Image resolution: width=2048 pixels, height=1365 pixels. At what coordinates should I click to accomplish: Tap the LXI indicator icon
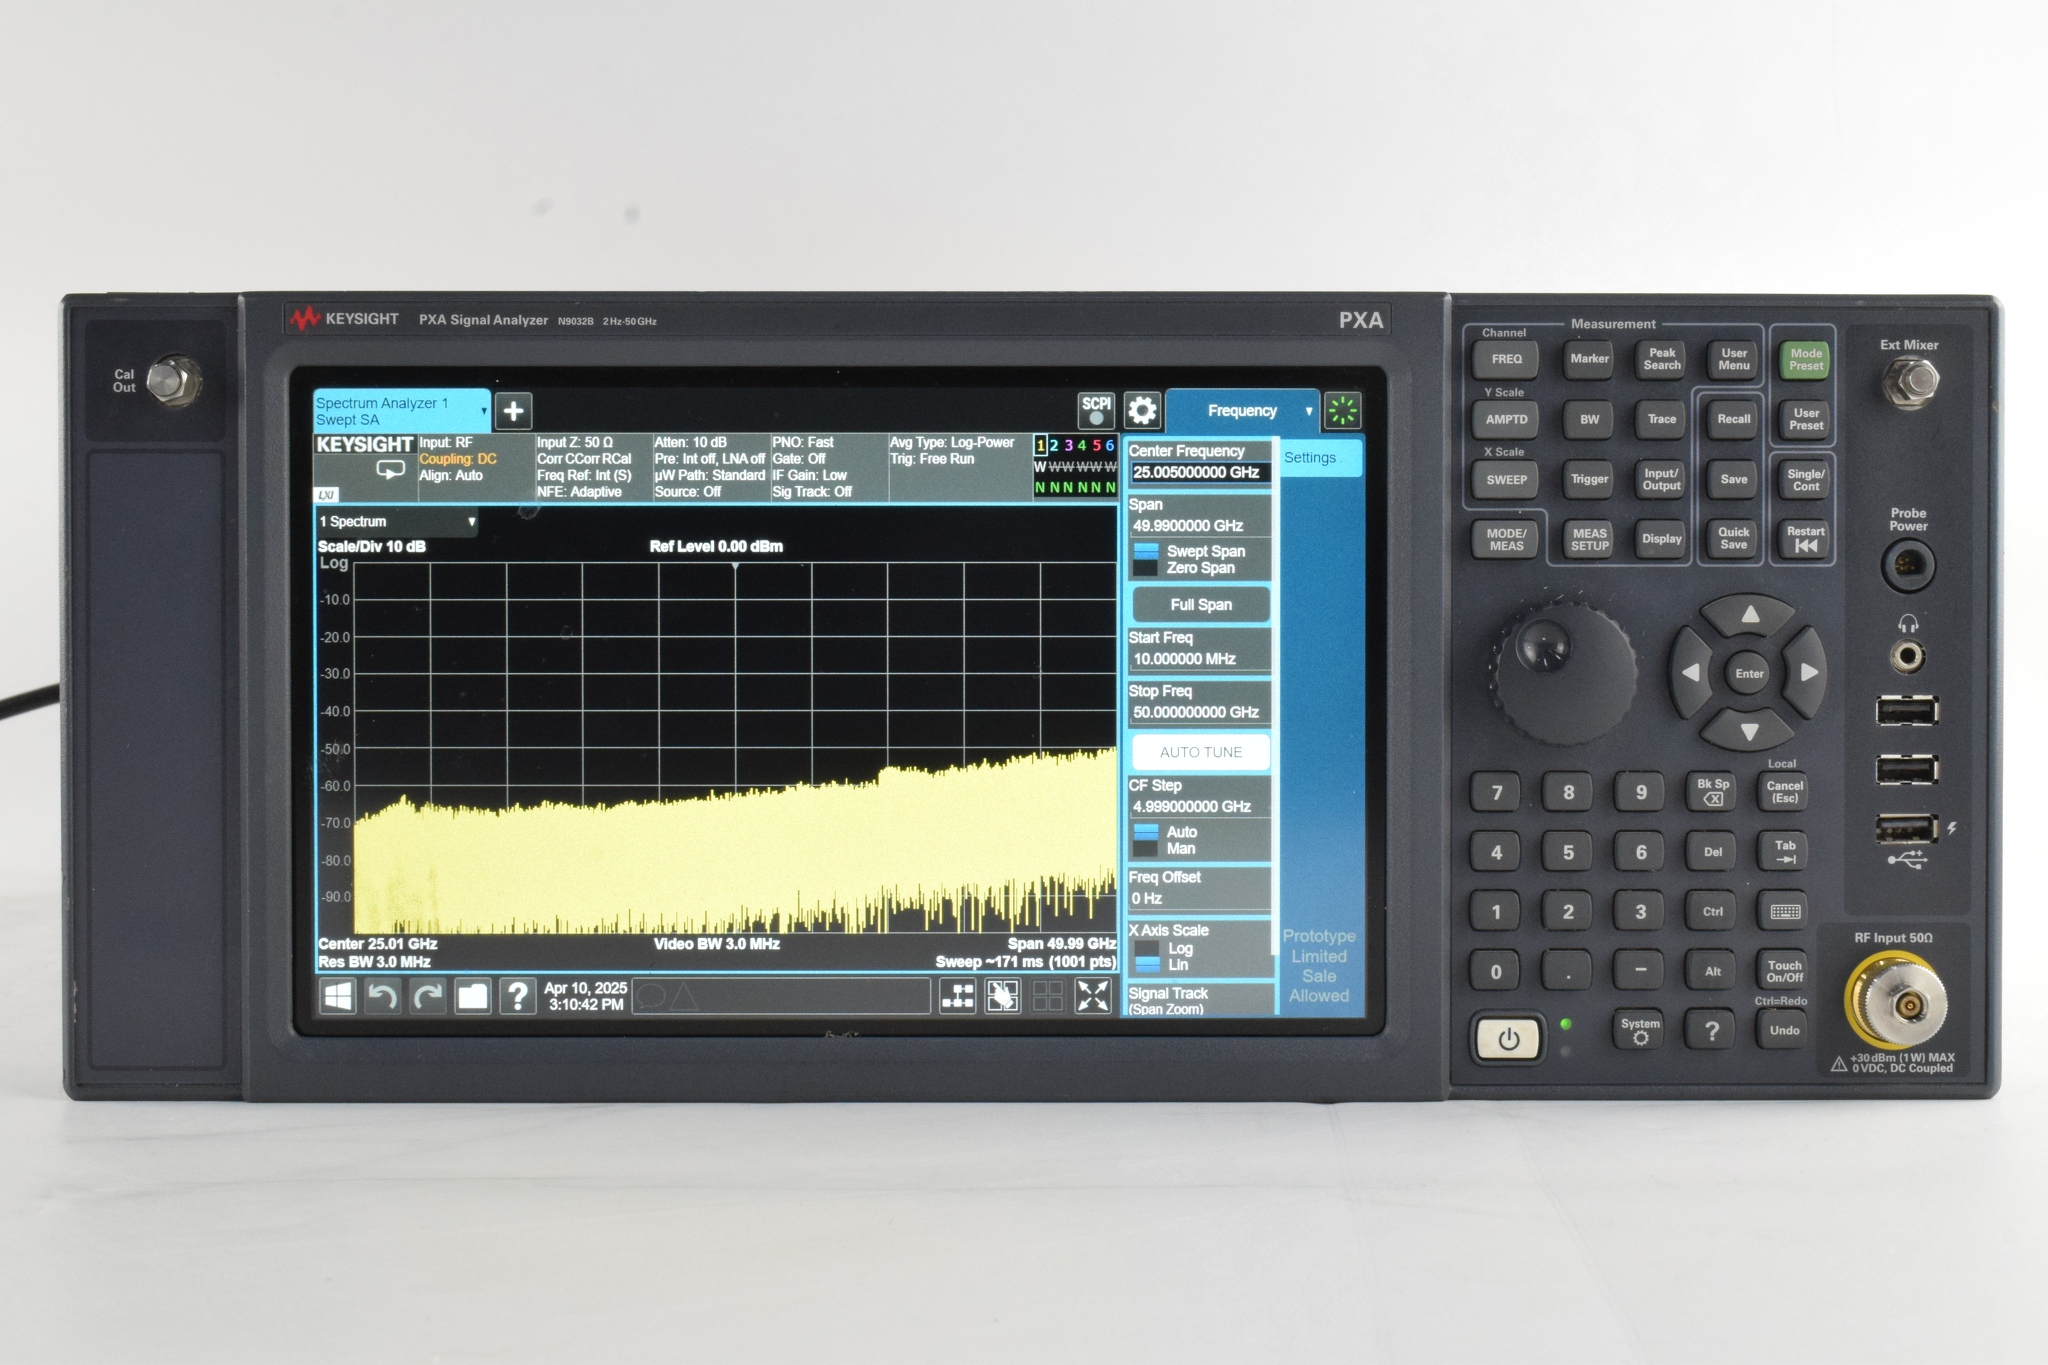(327, 495)
